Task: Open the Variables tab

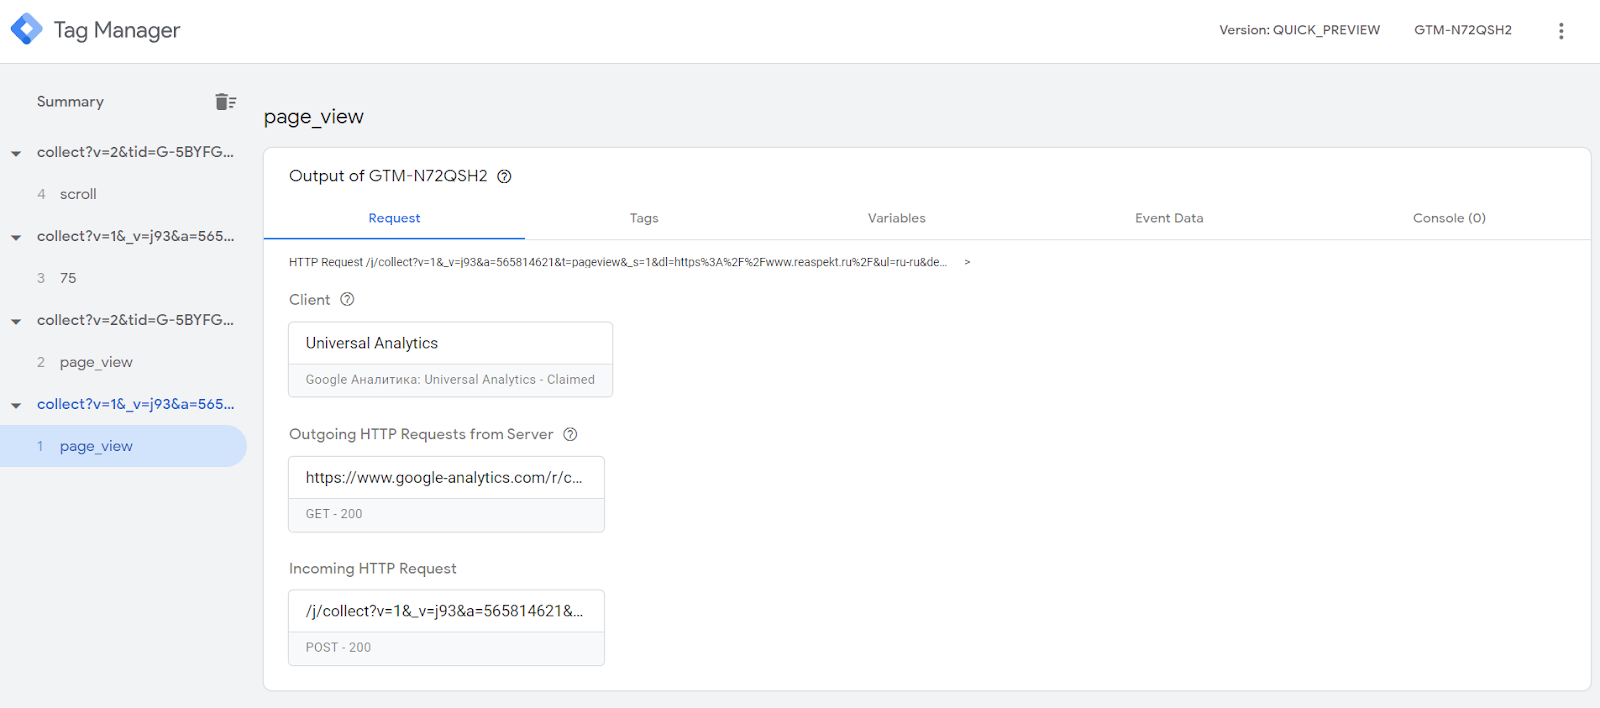Action: point(896,218)
